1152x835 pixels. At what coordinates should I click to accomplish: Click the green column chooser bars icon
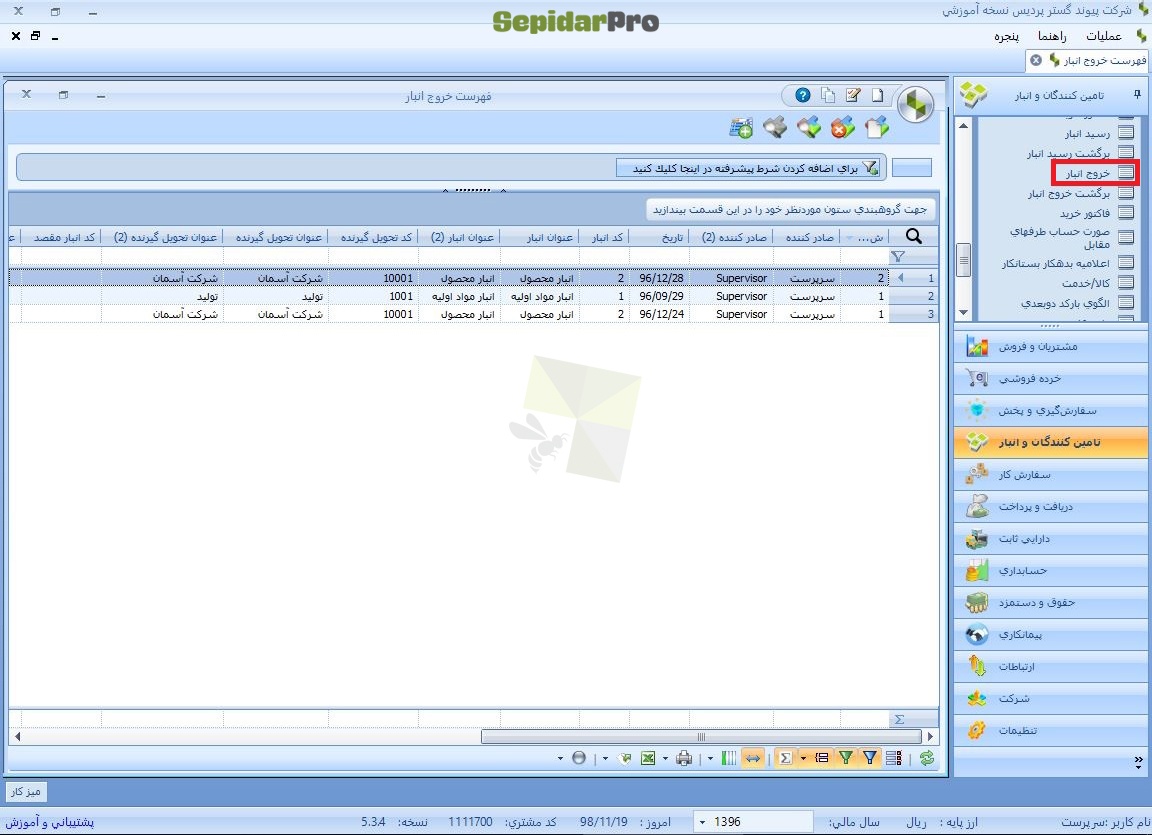(729, 758)
